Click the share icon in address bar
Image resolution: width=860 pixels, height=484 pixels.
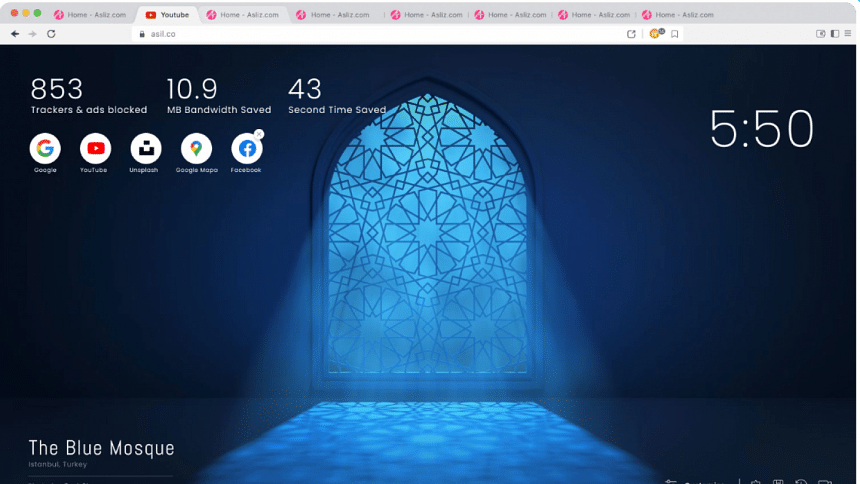(x=631, y=33)
